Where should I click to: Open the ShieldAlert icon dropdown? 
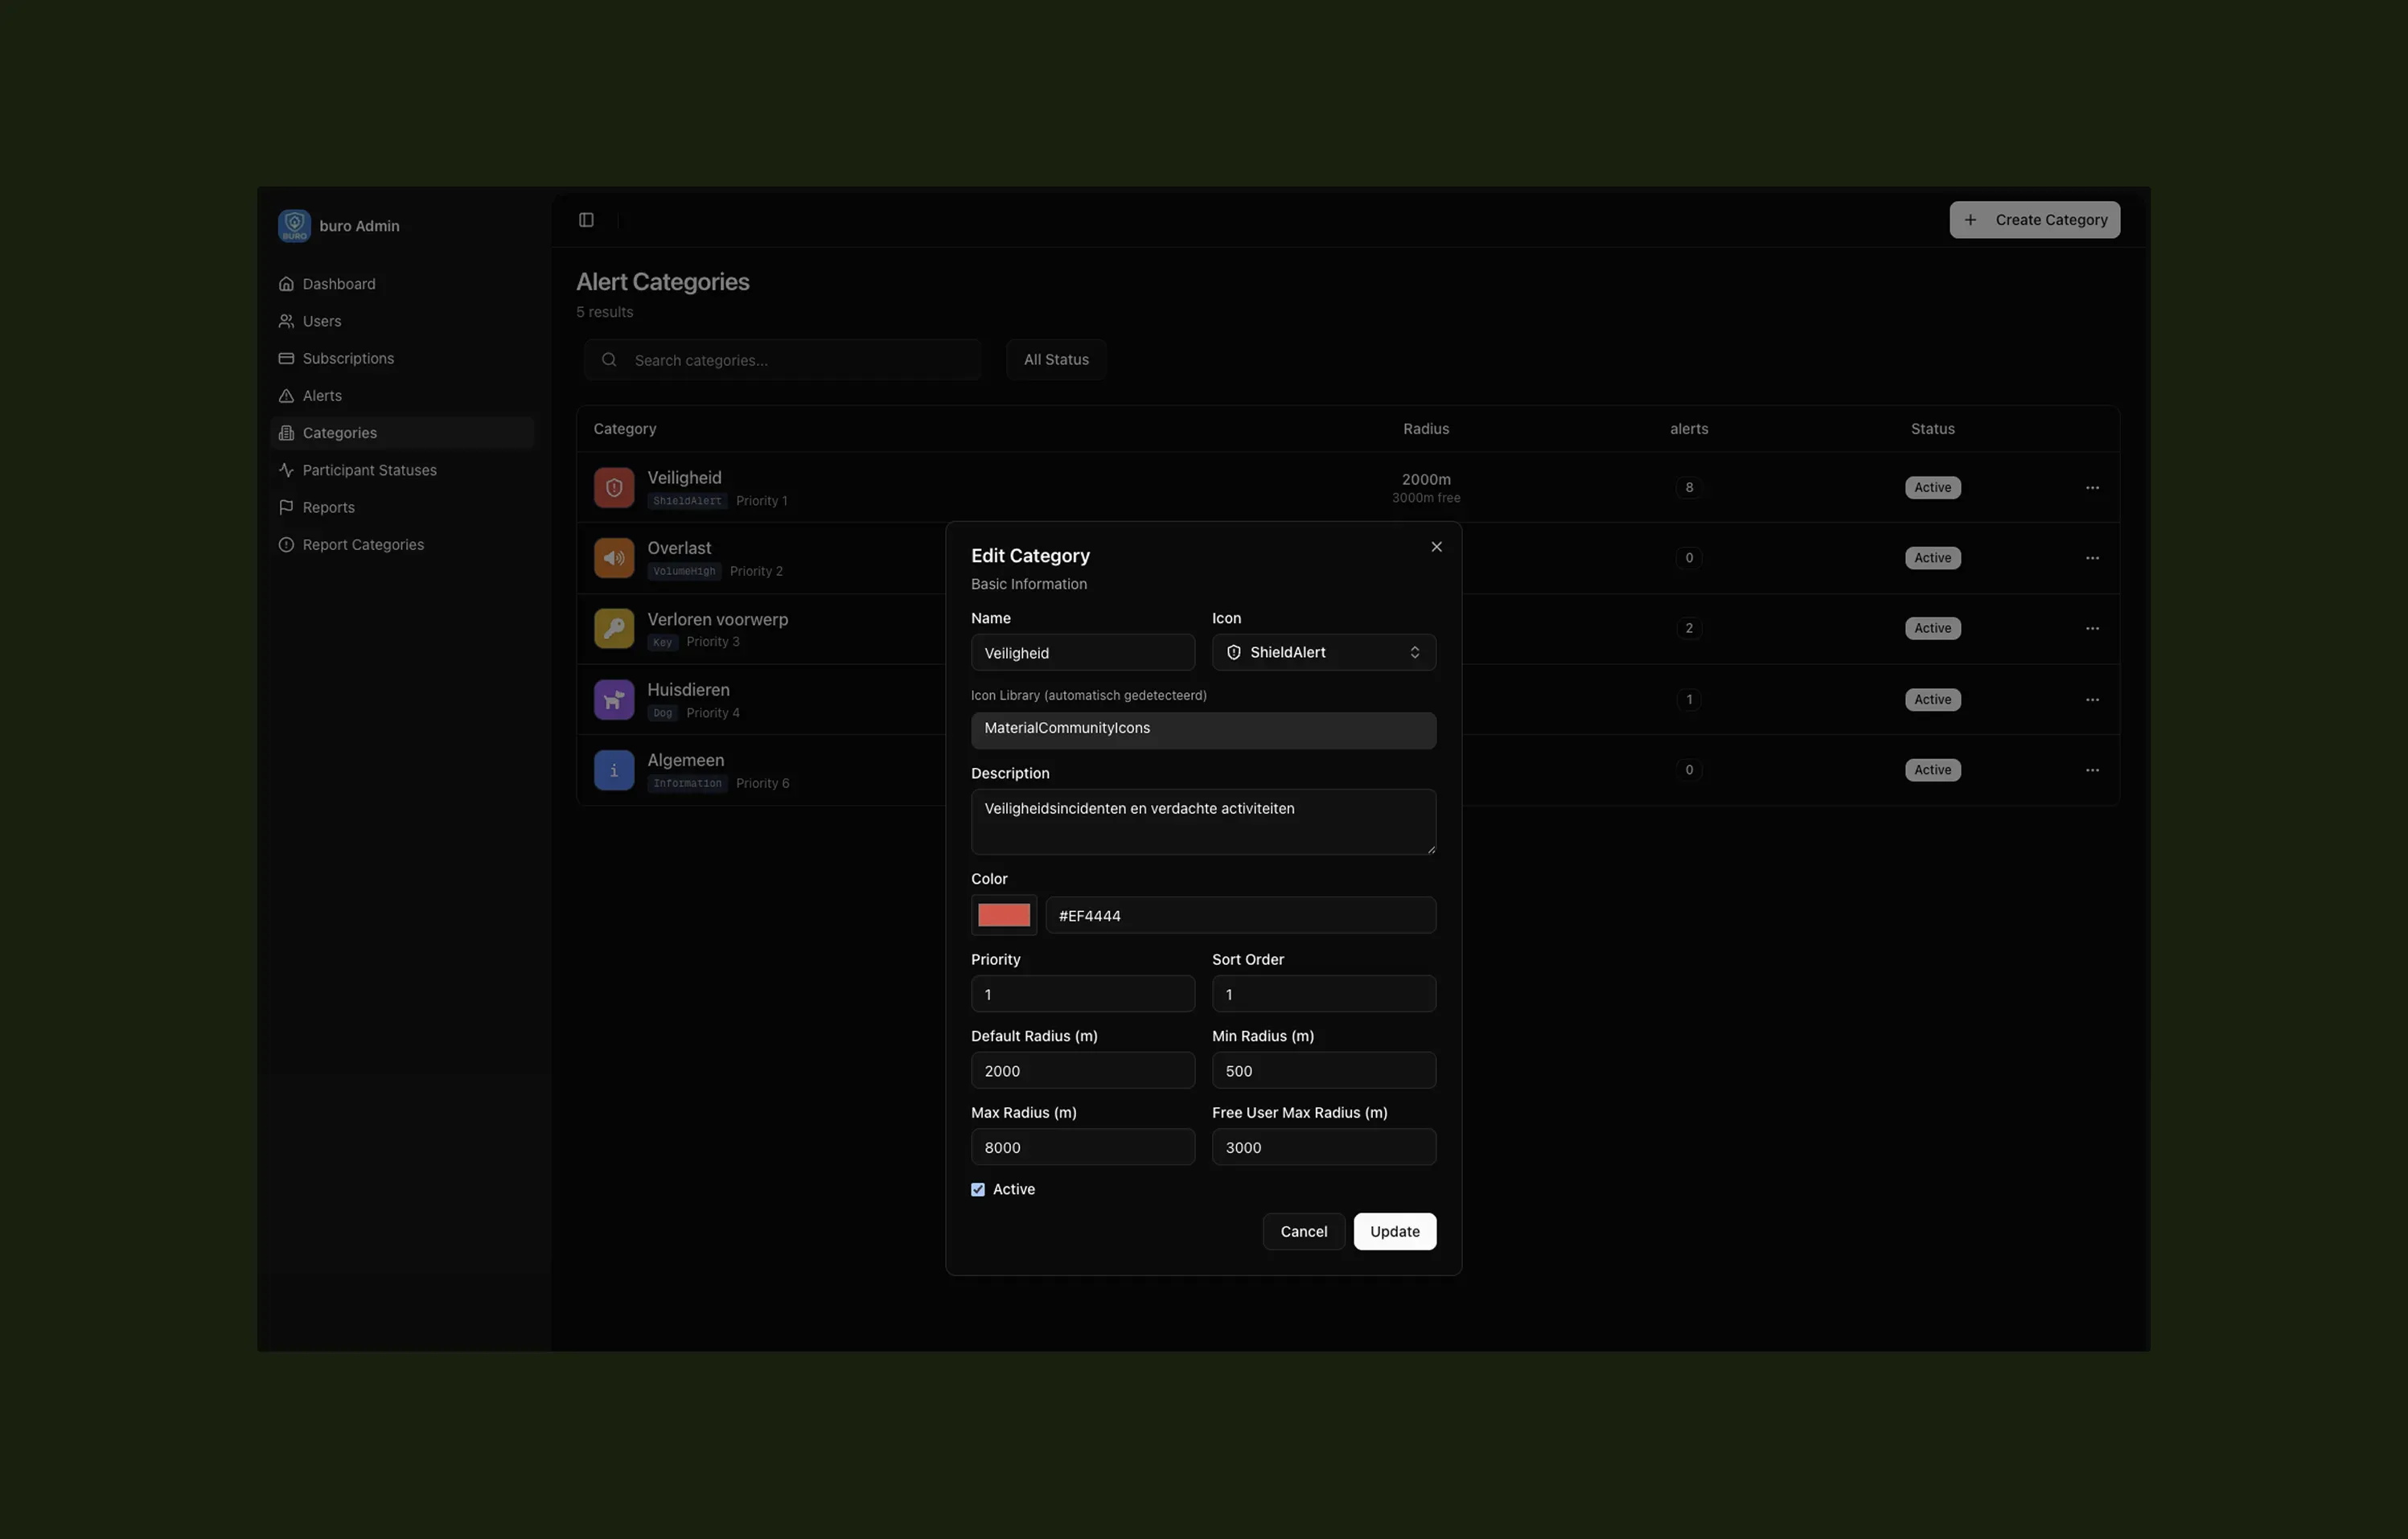1324,652
